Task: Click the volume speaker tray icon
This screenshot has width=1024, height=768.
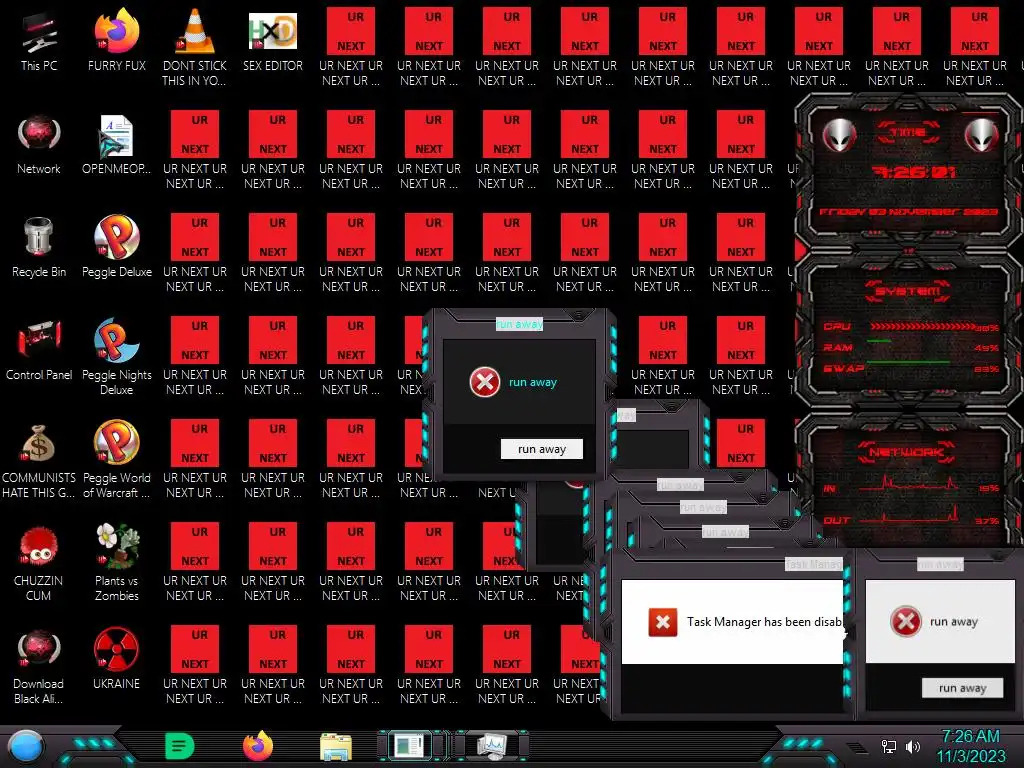Action: click(x=913, y=746)
